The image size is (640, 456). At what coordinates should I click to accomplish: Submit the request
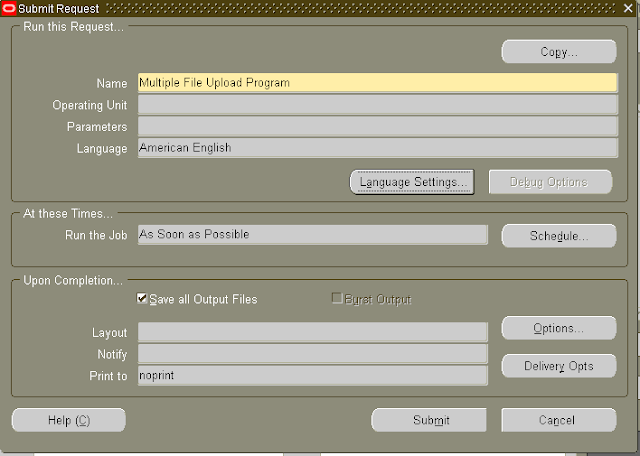tap(429, 420)
